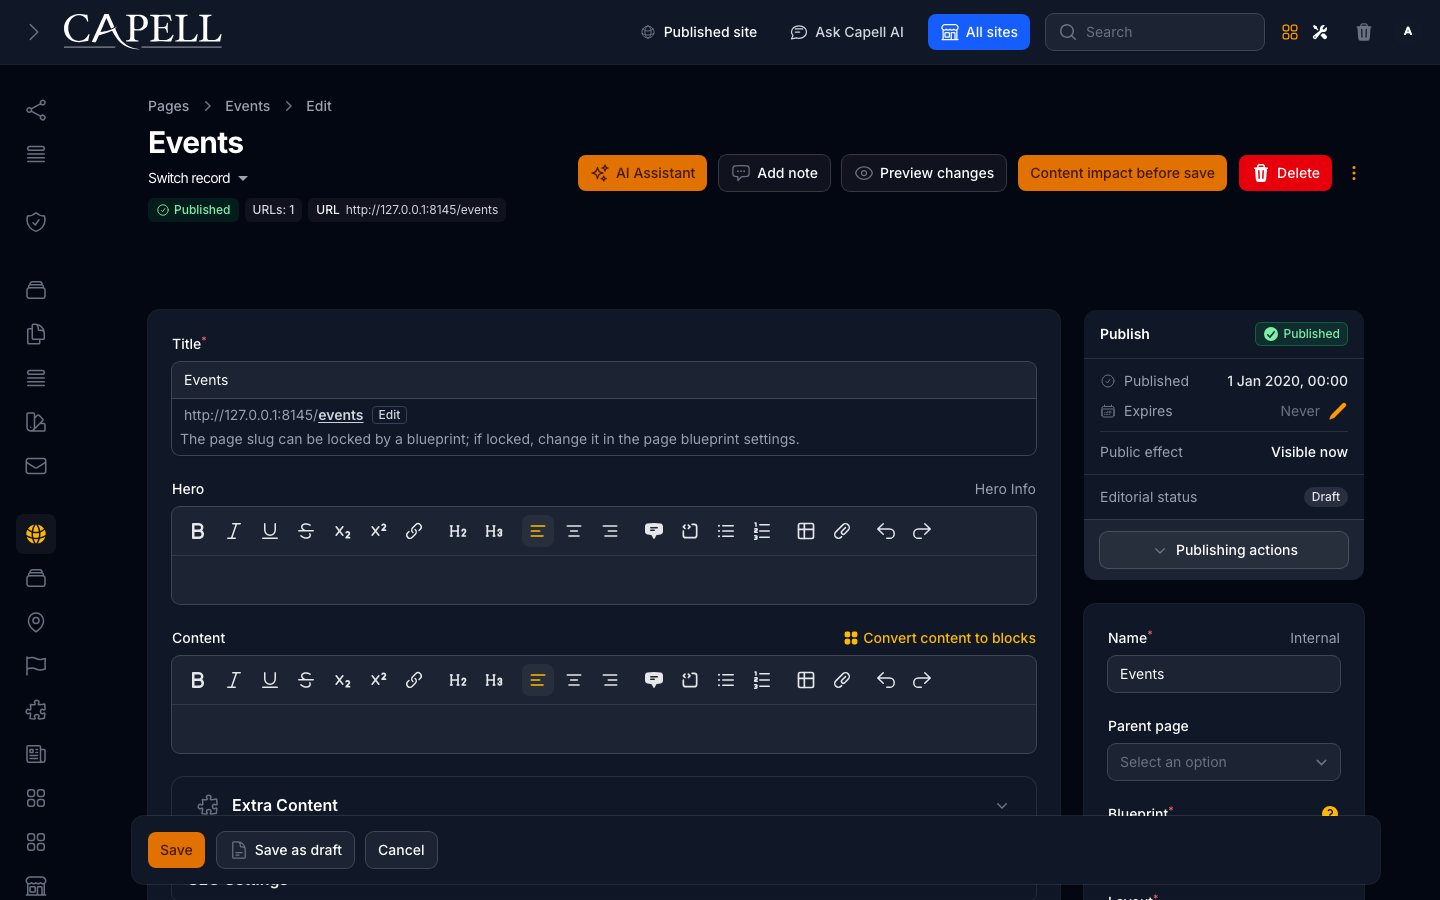
Task: Click the All sites button
Action: (x=979, y=32)
